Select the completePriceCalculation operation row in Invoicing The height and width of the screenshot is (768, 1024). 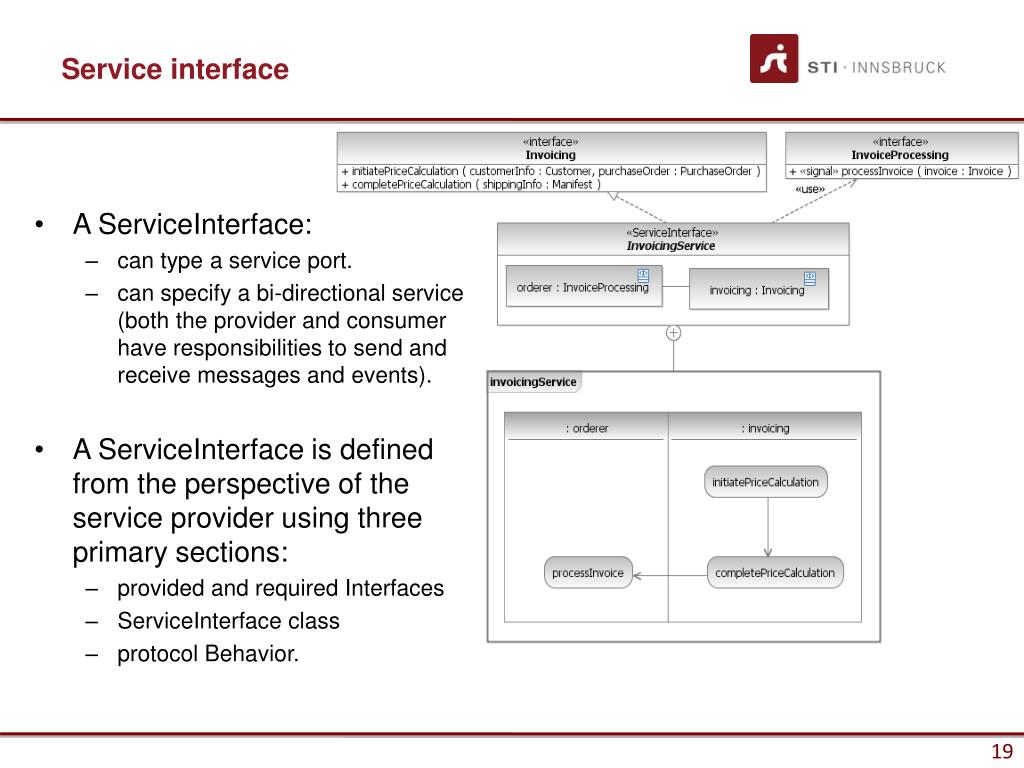471,184
